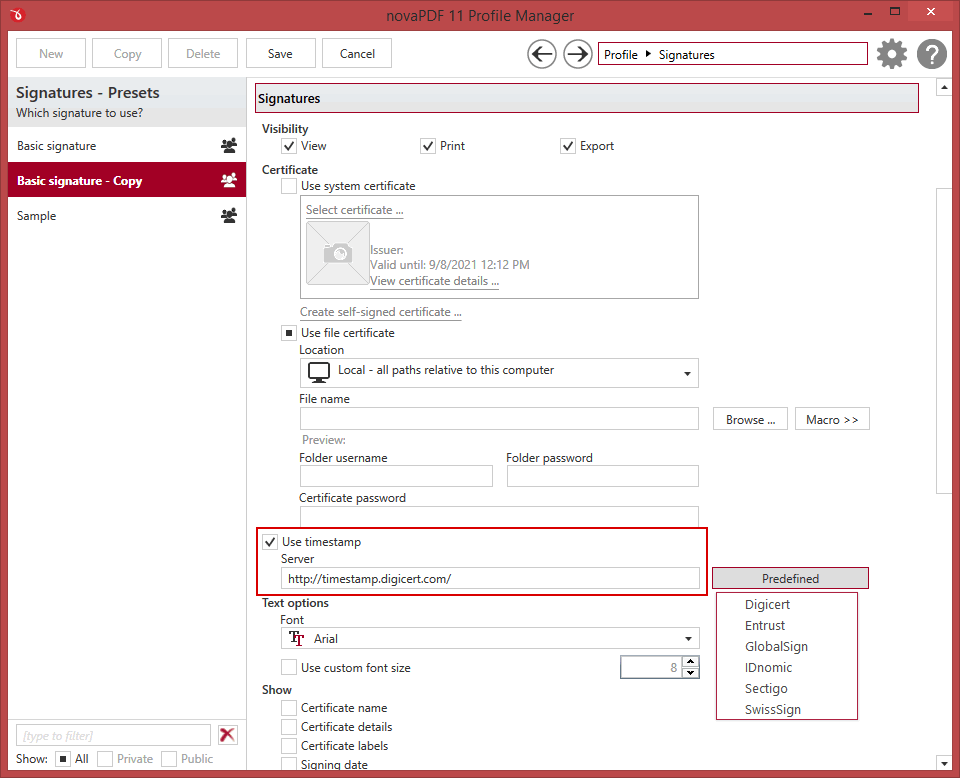960x778 pixels.
Task: Save the profile with the Save button
Action: [280, 53]
